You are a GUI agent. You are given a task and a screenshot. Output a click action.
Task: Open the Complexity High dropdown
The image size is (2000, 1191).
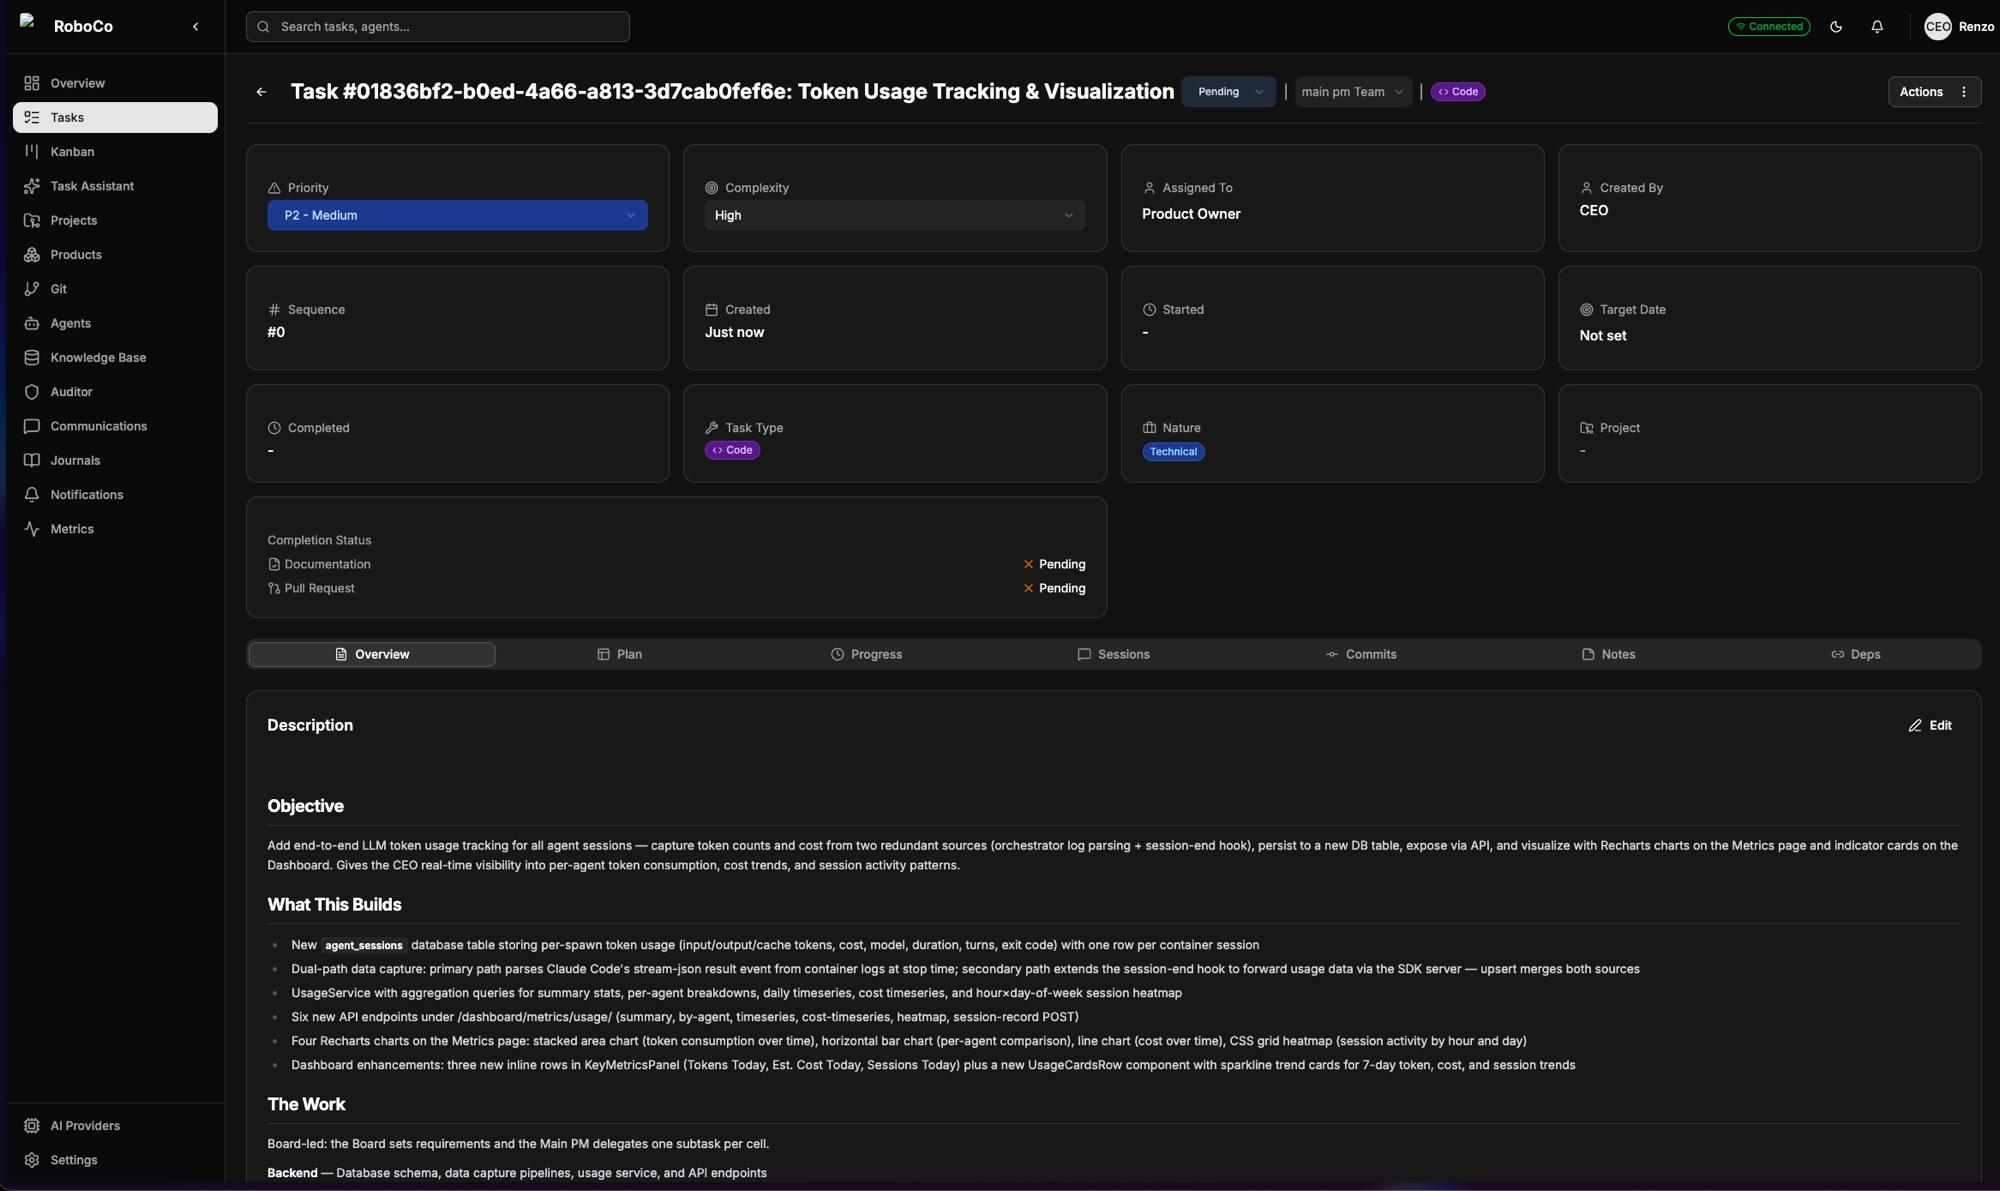[x=894, y=215]
